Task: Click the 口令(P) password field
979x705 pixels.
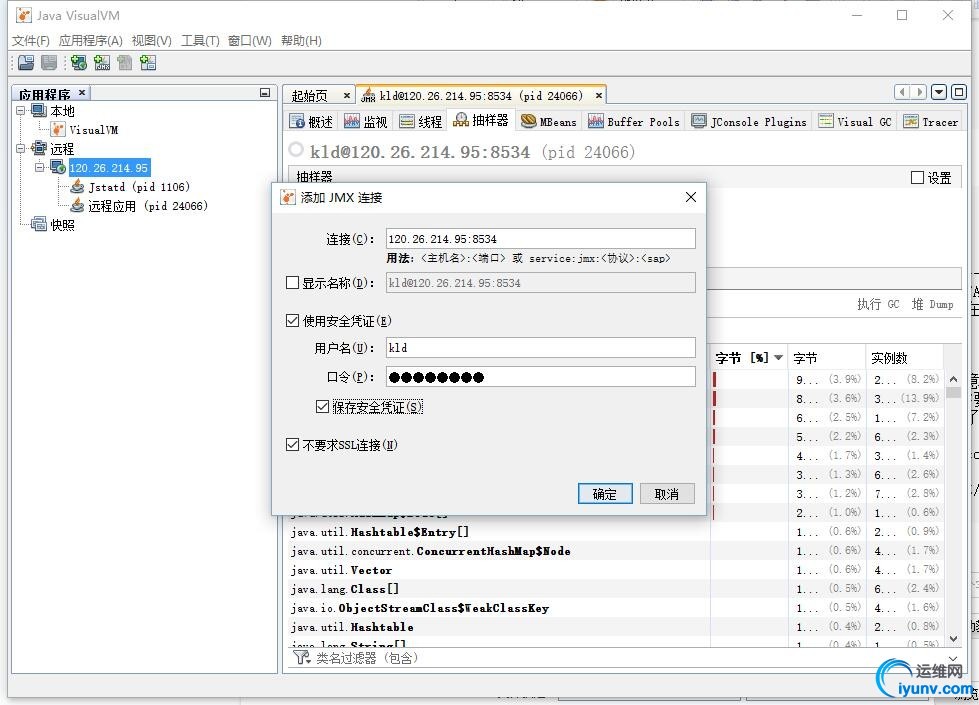Action: click(540, 377)
